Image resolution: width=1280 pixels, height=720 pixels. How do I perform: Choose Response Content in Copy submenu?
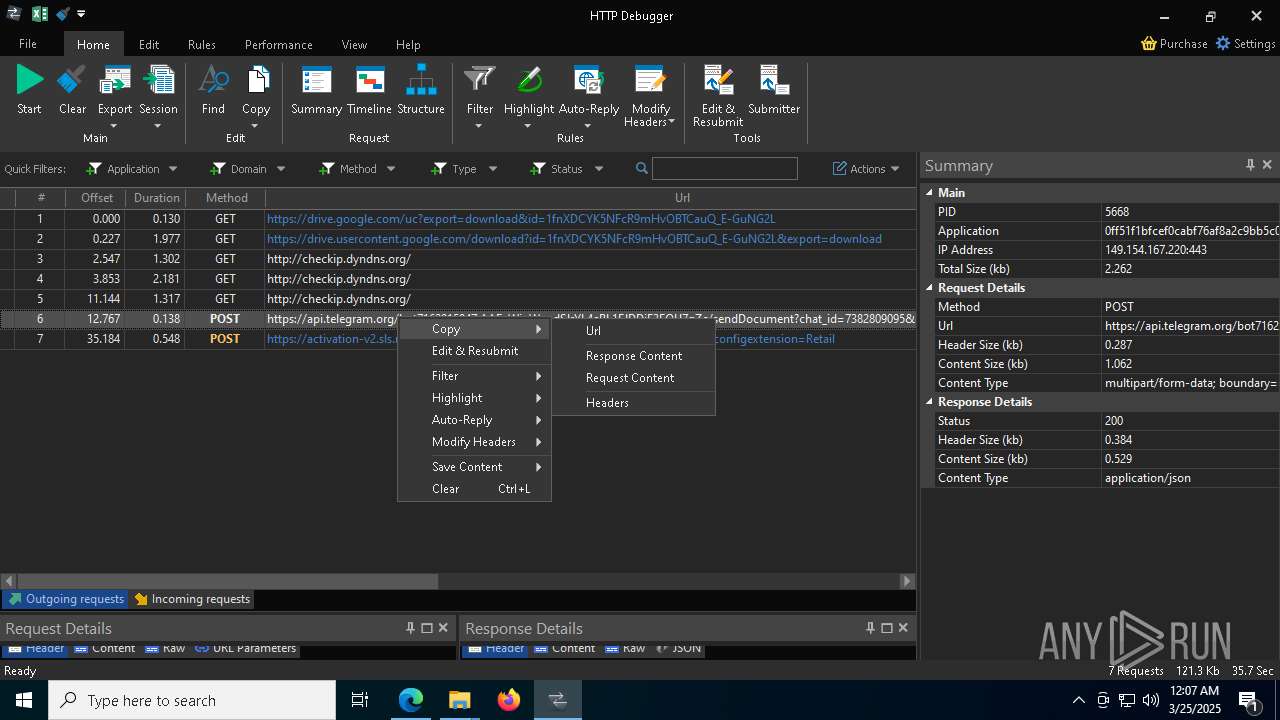tap(634, 356)
